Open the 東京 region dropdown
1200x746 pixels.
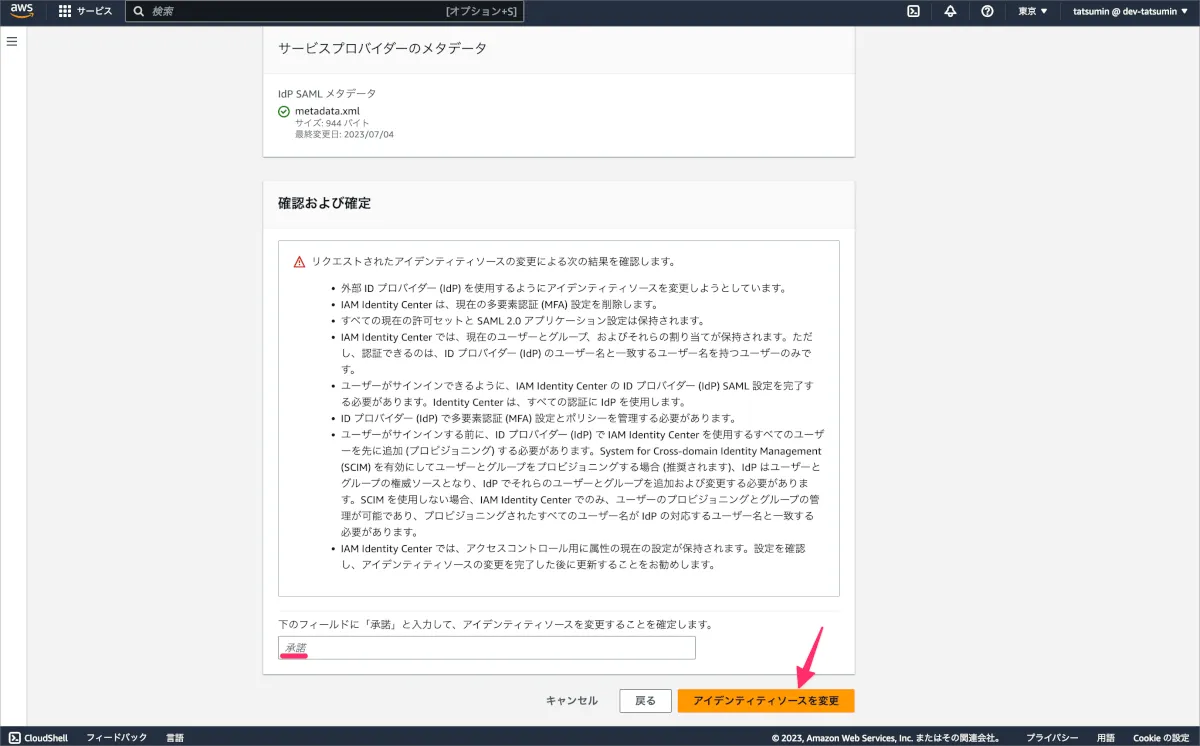(x=1033, y=11)
